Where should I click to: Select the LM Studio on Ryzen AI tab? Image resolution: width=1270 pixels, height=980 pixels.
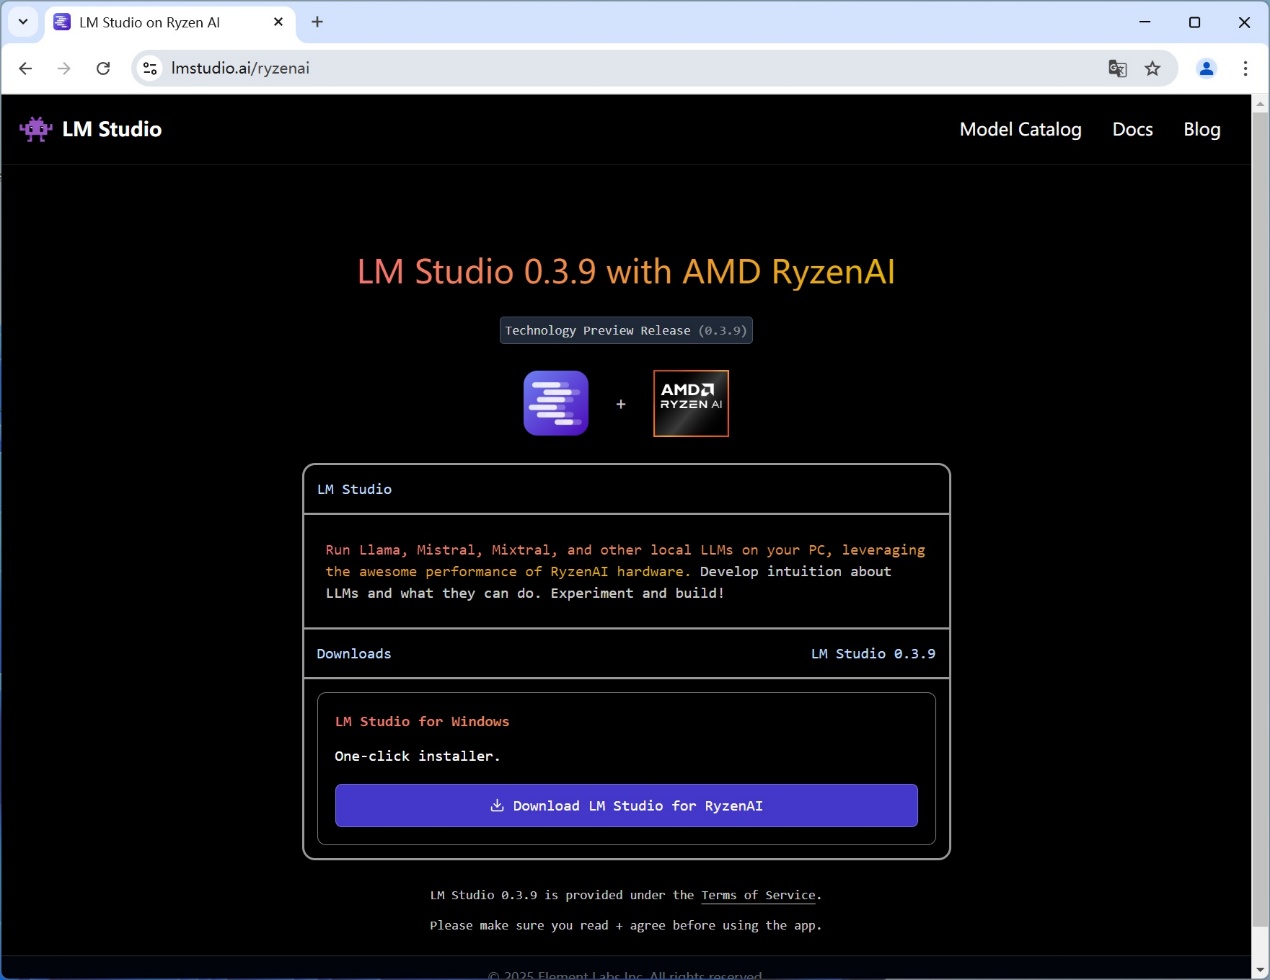170,22
